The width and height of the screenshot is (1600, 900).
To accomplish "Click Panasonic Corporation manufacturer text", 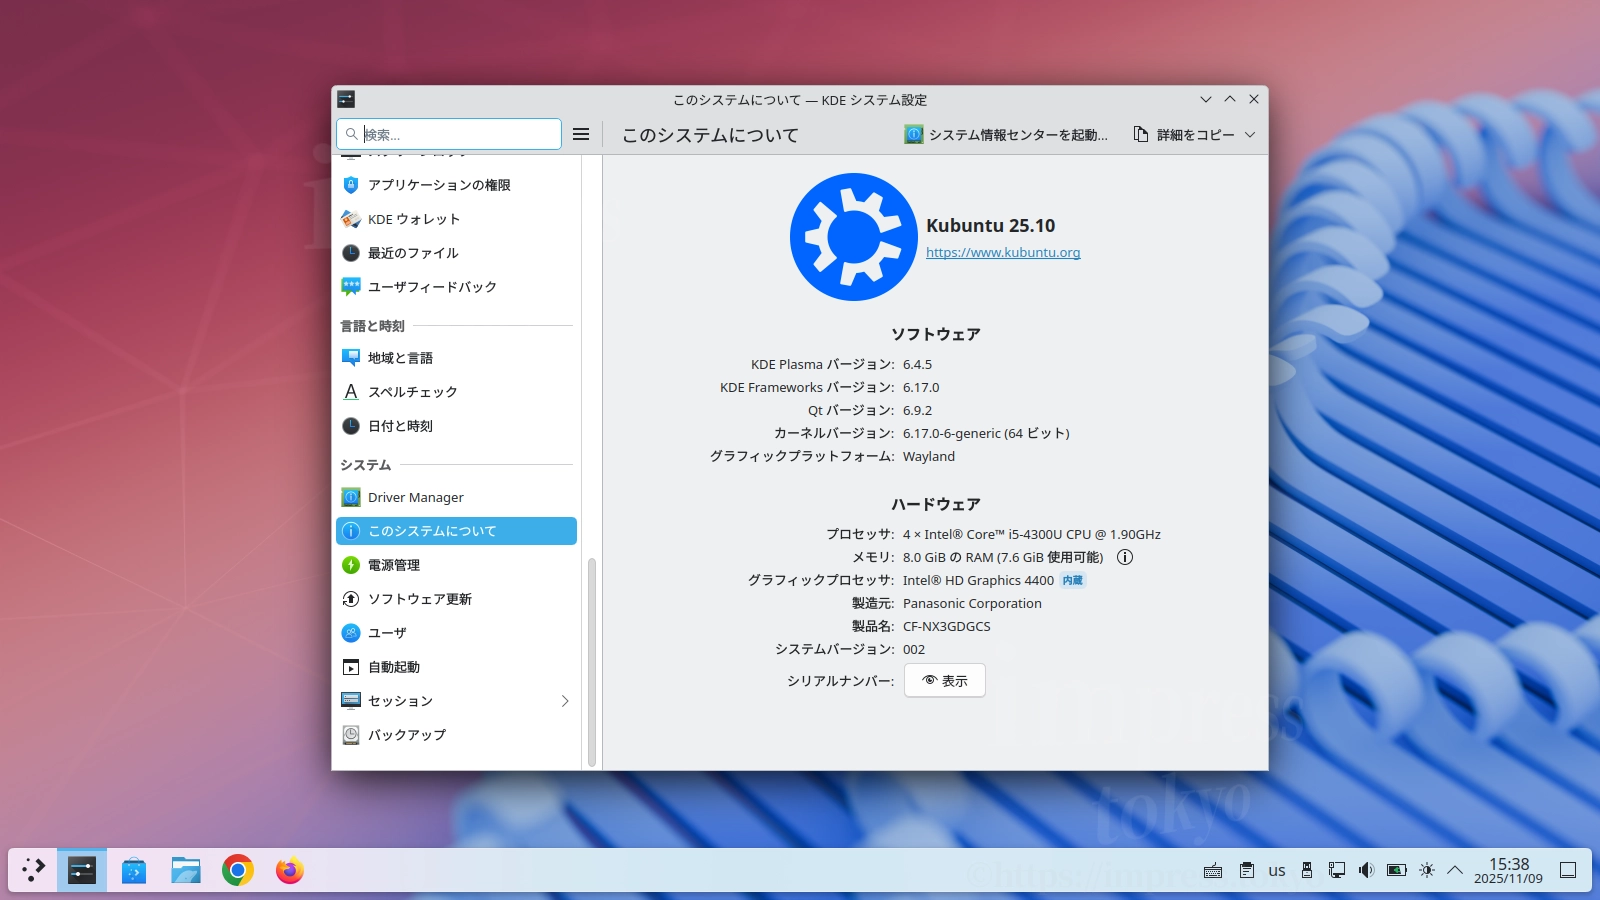I will tap(972, 604).
